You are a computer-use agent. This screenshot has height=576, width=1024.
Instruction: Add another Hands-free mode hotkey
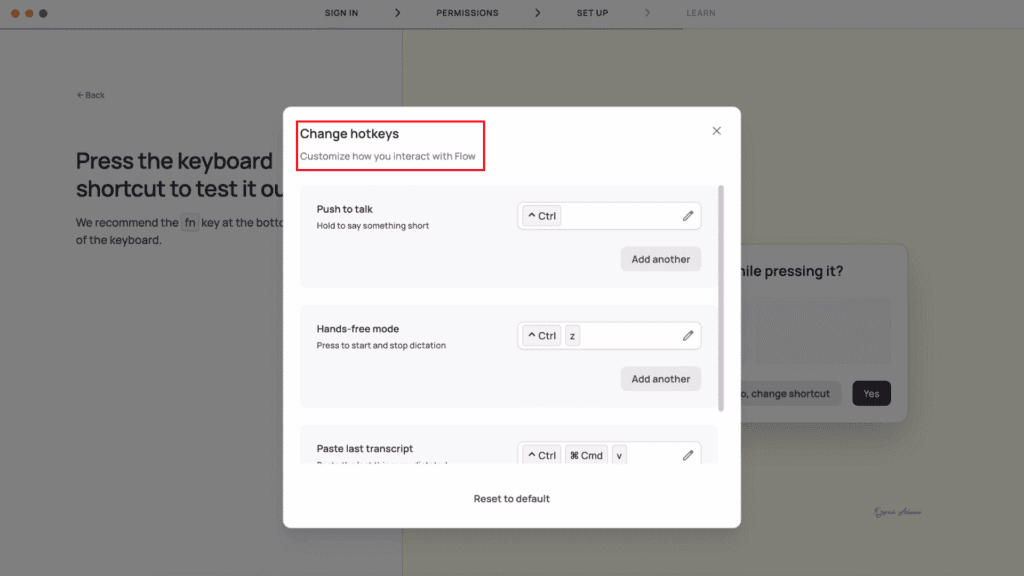[x=660, y=379]
